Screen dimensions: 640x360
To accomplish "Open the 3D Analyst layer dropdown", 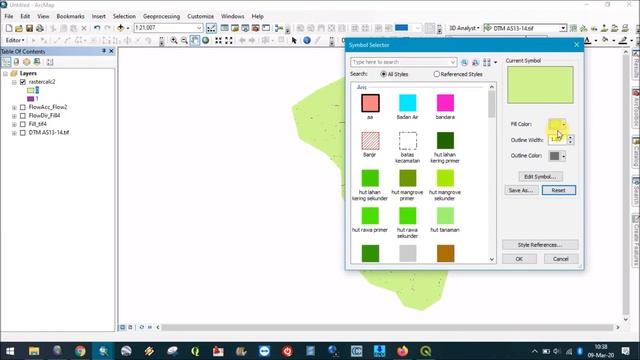I will tap(563, 28).
